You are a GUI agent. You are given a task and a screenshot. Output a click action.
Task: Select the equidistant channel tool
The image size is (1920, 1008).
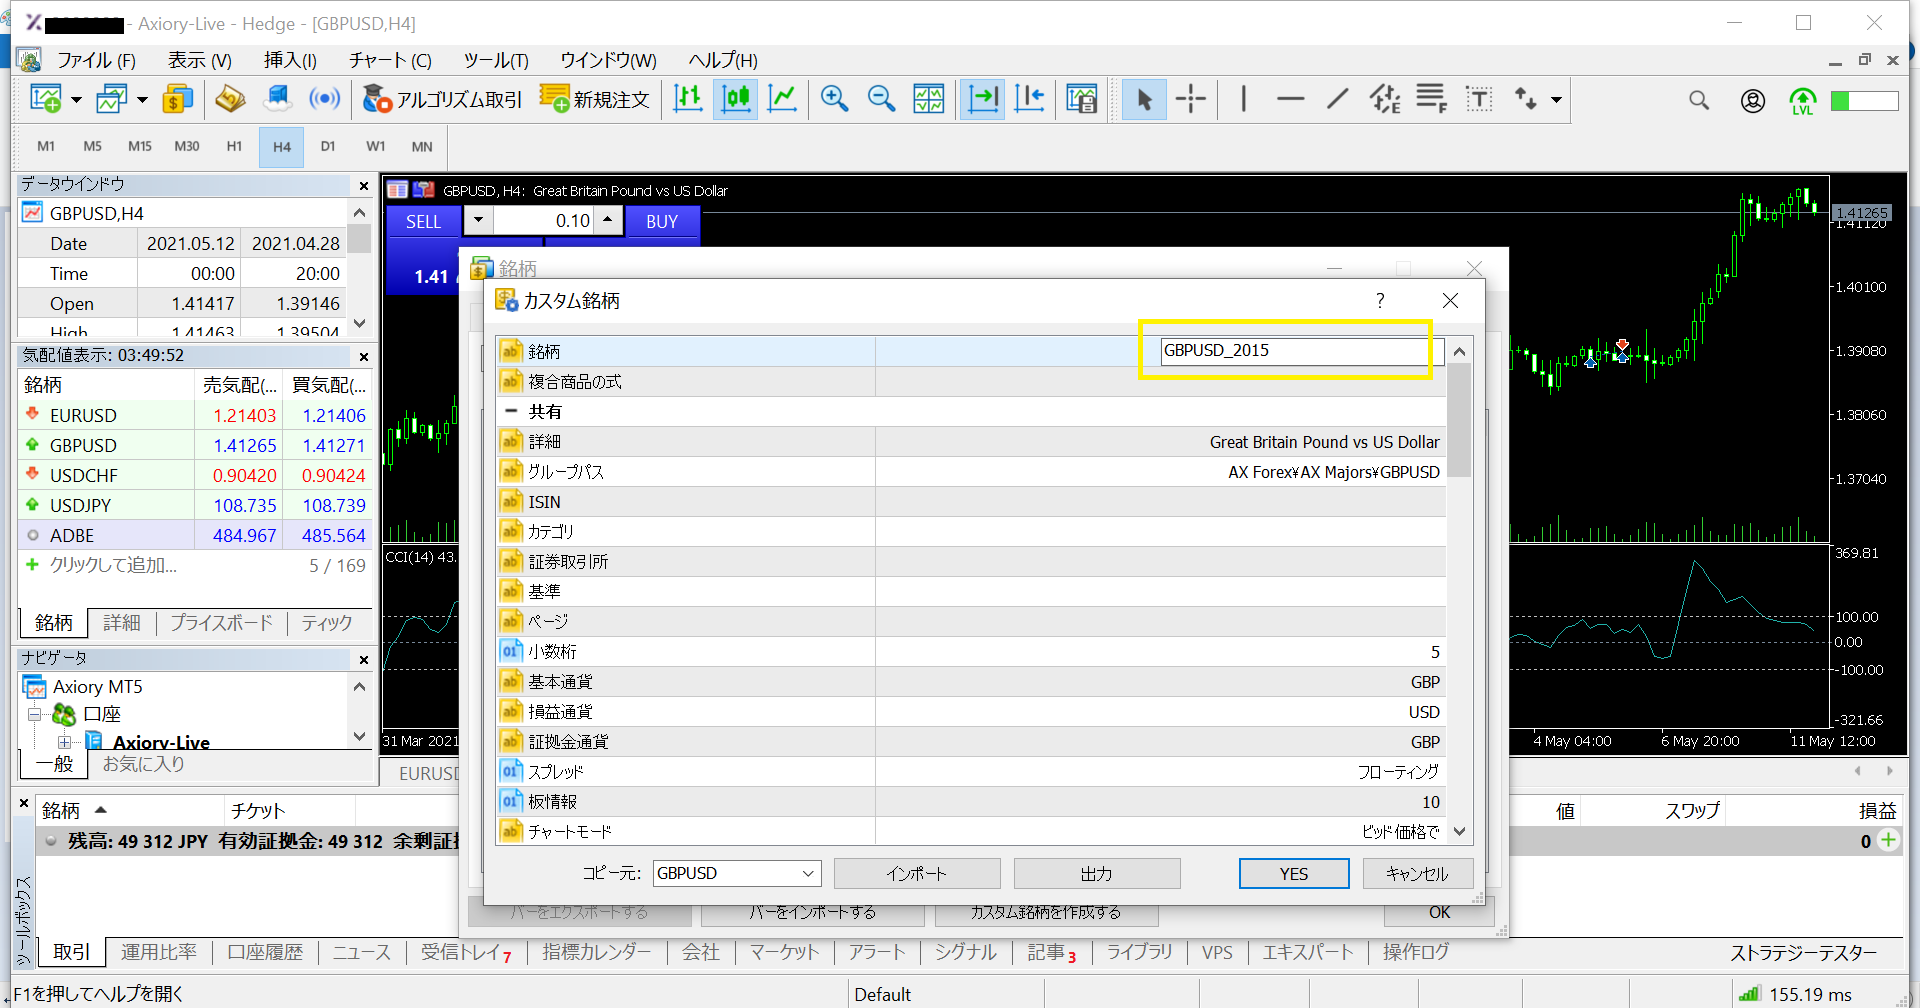1385,99
